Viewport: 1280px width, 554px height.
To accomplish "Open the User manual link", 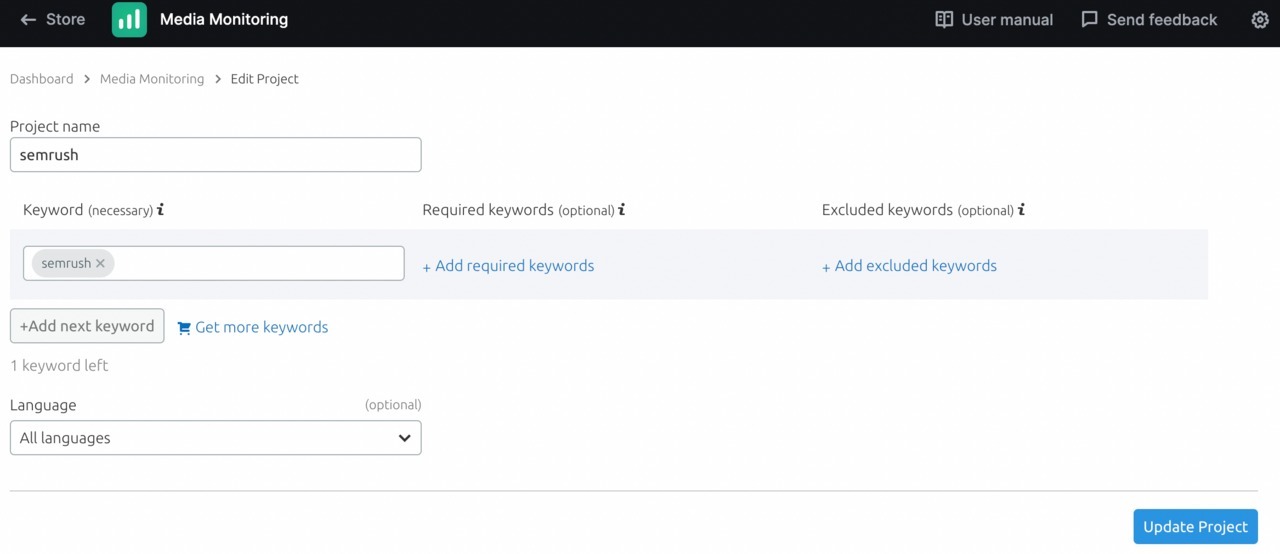I will pos(1007,19).
